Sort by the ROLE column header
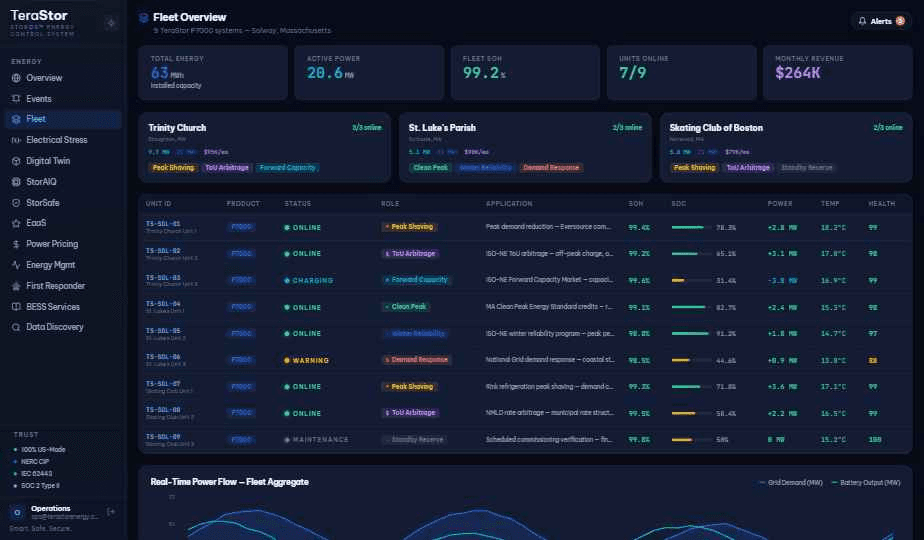The width and height of the screenshot is (924, 540). point(390,203)
